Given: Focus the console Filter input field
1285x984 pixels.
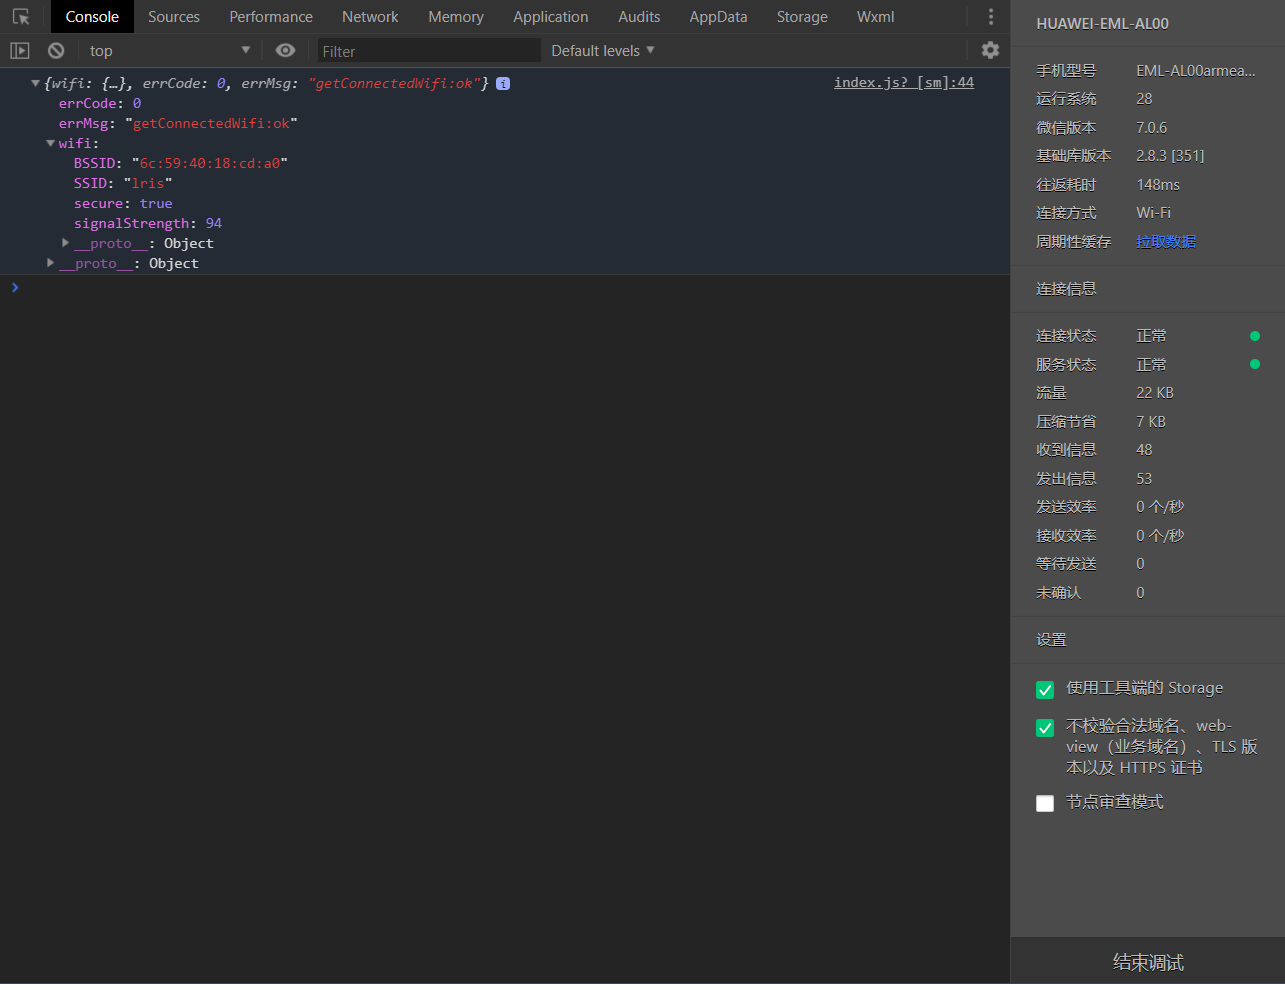Looking at the screenshot, I should pyautogui.click(x=429, y=51).
